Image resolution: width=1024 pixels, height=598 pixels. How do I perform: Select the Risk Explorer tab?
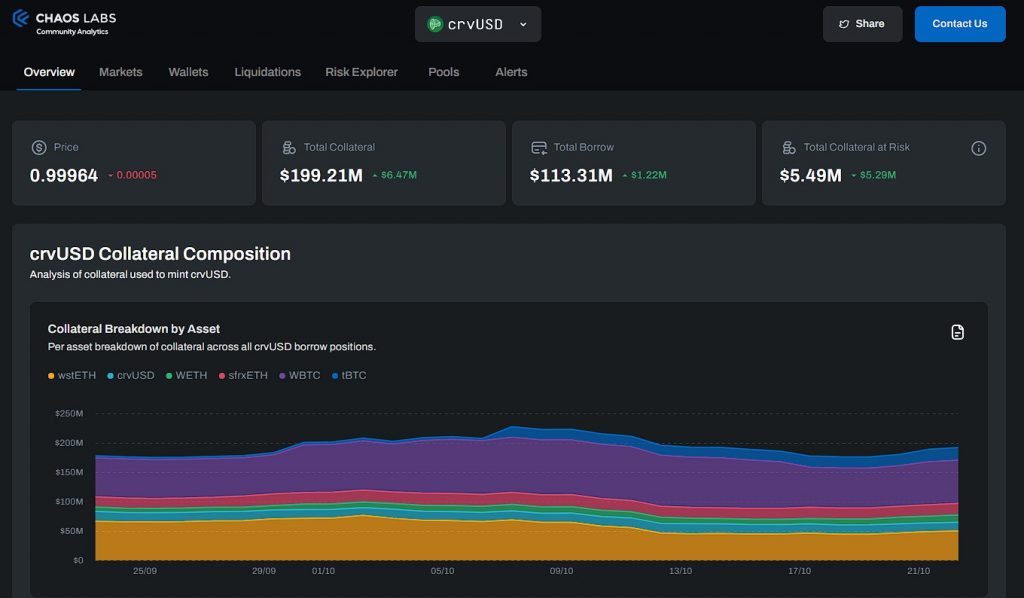pyautogui.click(x=361, y=72)
